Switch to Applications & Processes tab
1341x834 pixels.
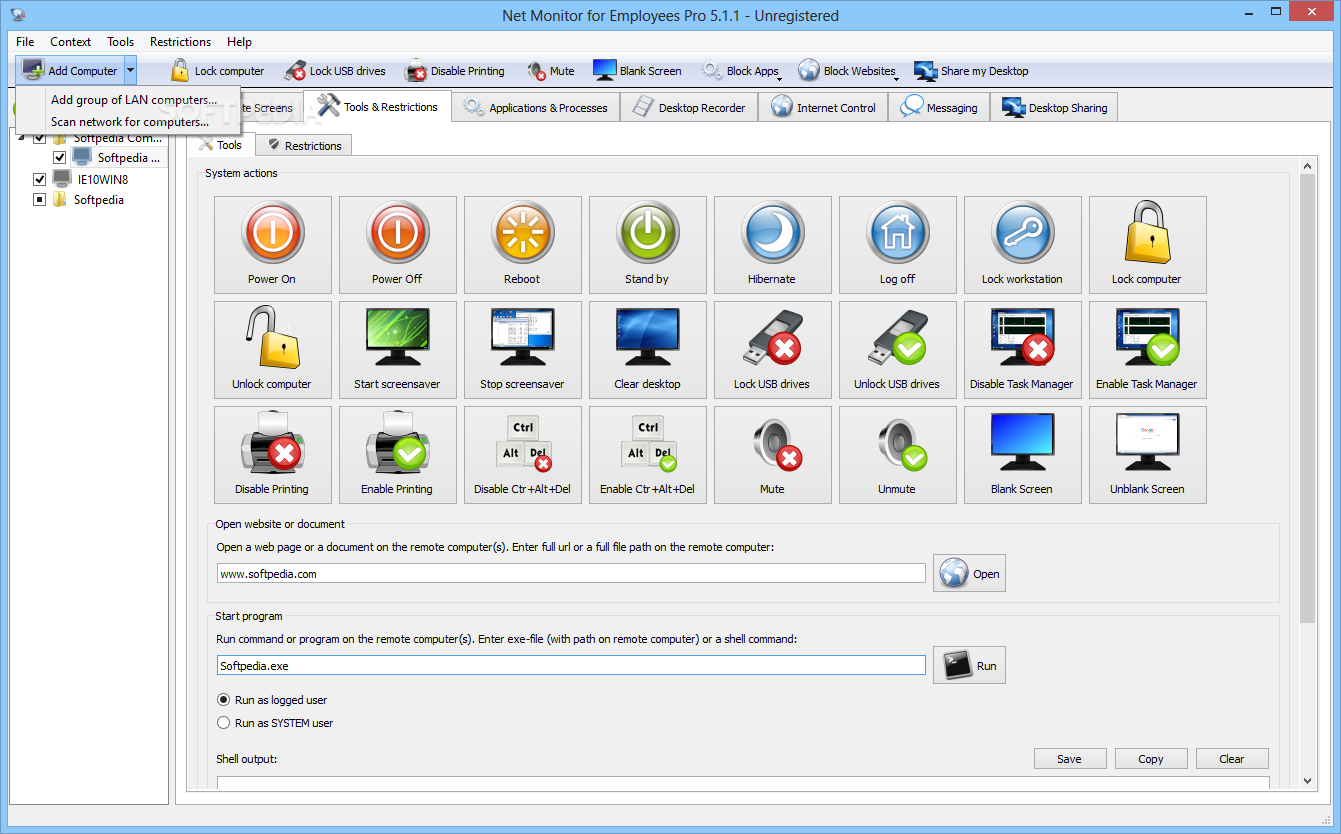[536, 108]
